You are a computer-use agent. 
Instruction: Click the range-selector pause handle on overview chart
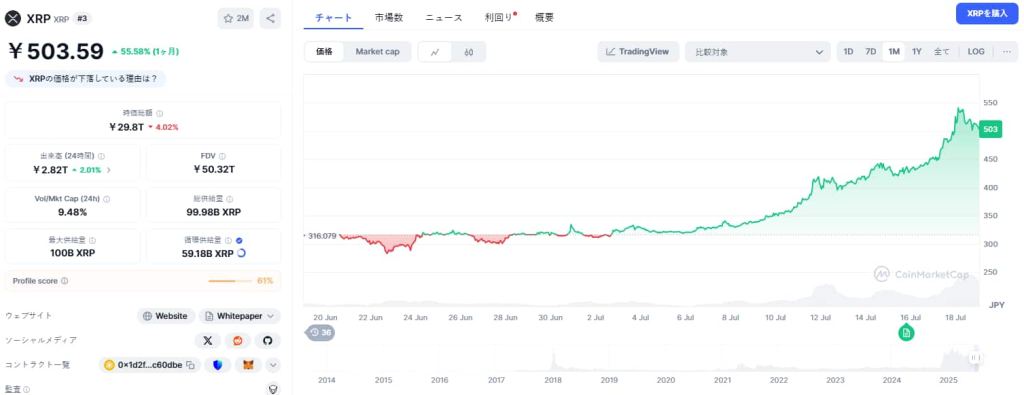tap(976, 358)
